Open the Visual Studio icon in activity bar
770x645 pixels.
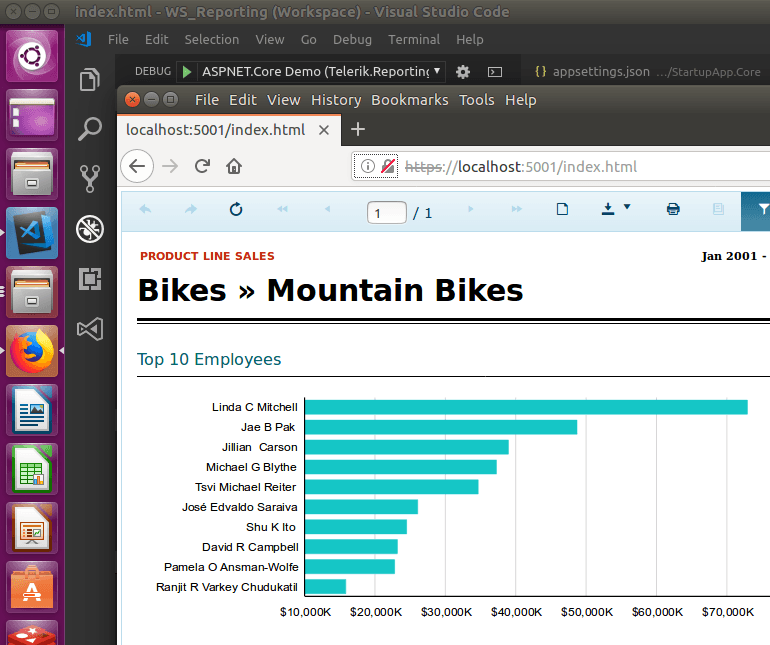(x=90, y=329)
